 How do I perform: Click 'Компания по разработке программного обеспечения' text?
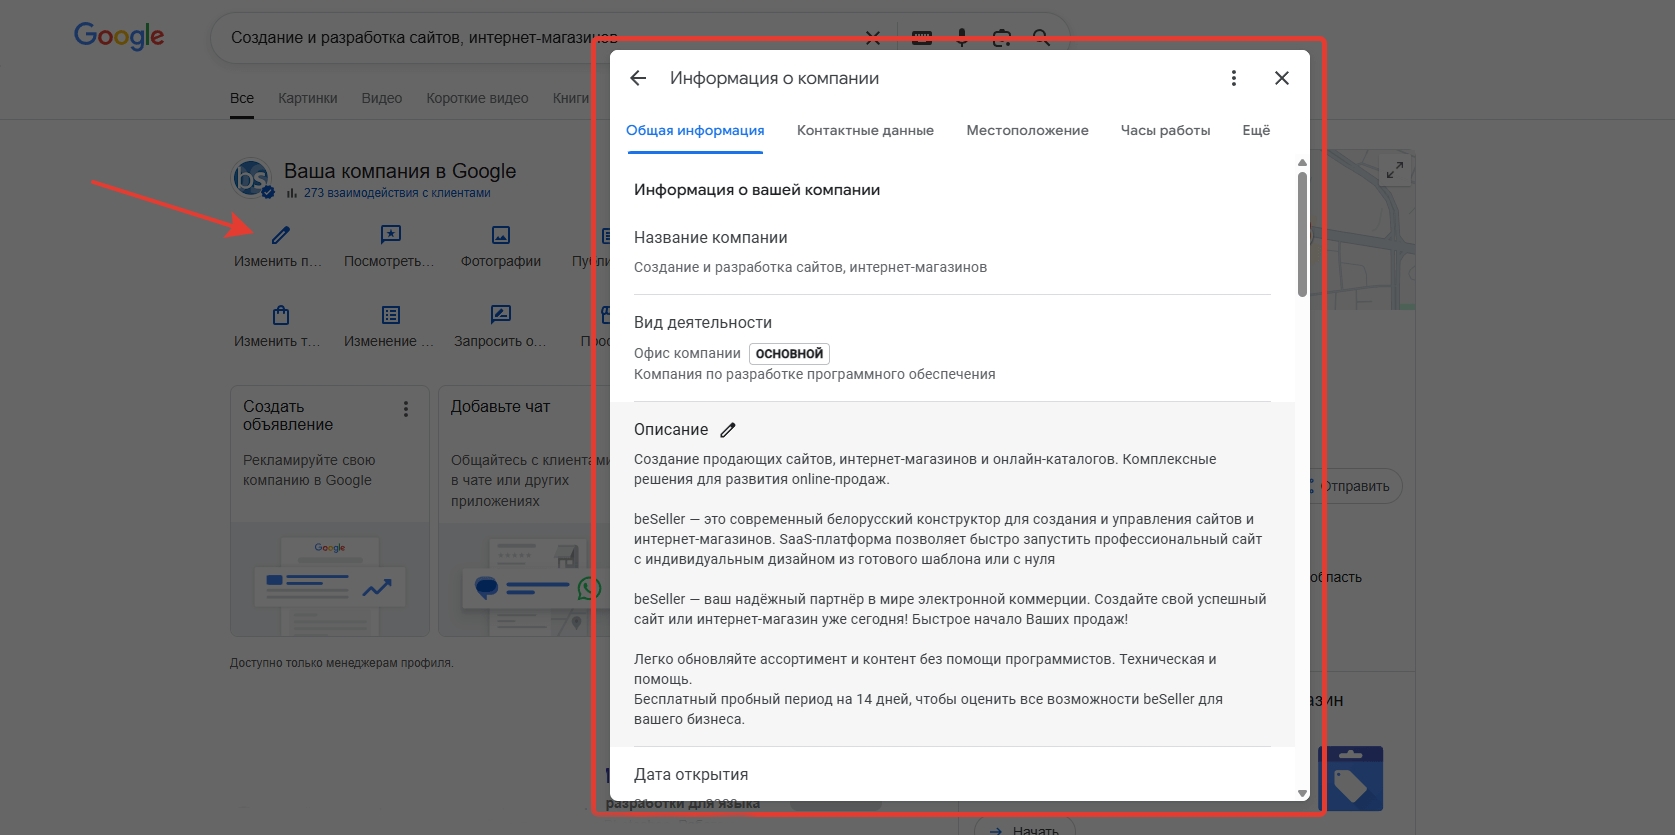point(815,375)
